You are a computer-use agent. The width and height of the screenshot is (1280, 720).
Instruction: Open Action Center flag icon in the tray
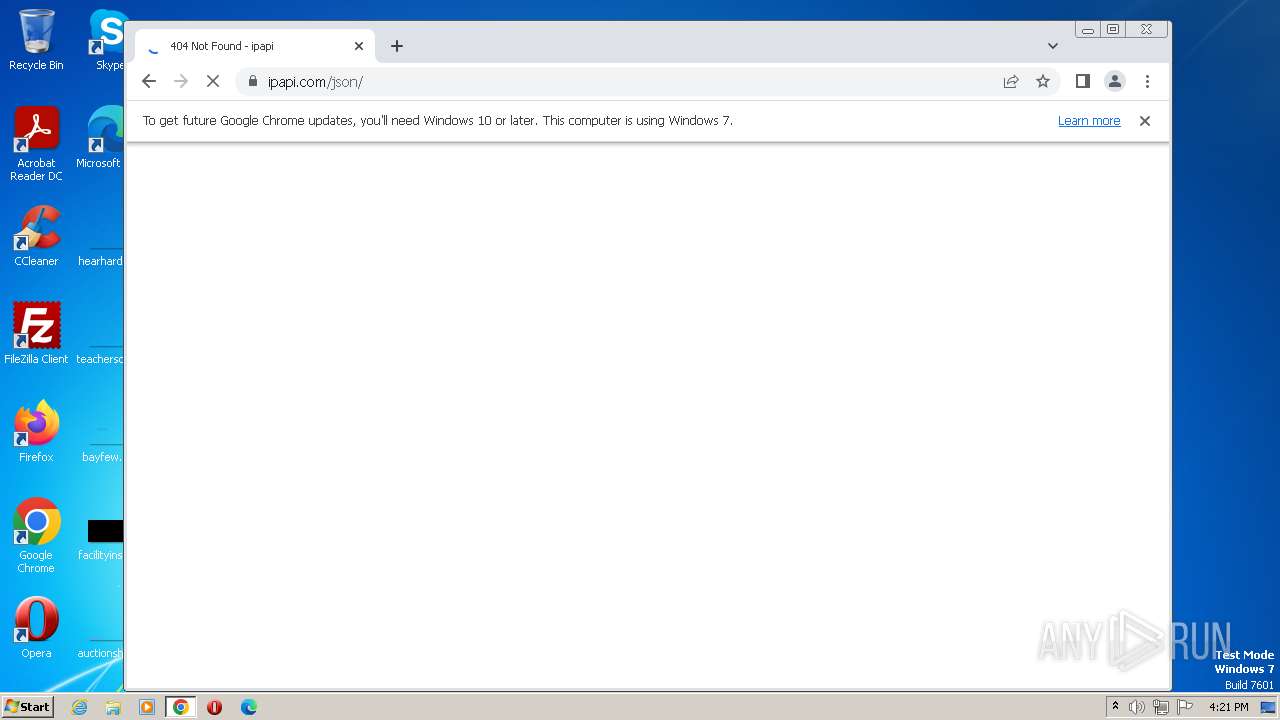pyautogui.click(x=1185, y=707)
